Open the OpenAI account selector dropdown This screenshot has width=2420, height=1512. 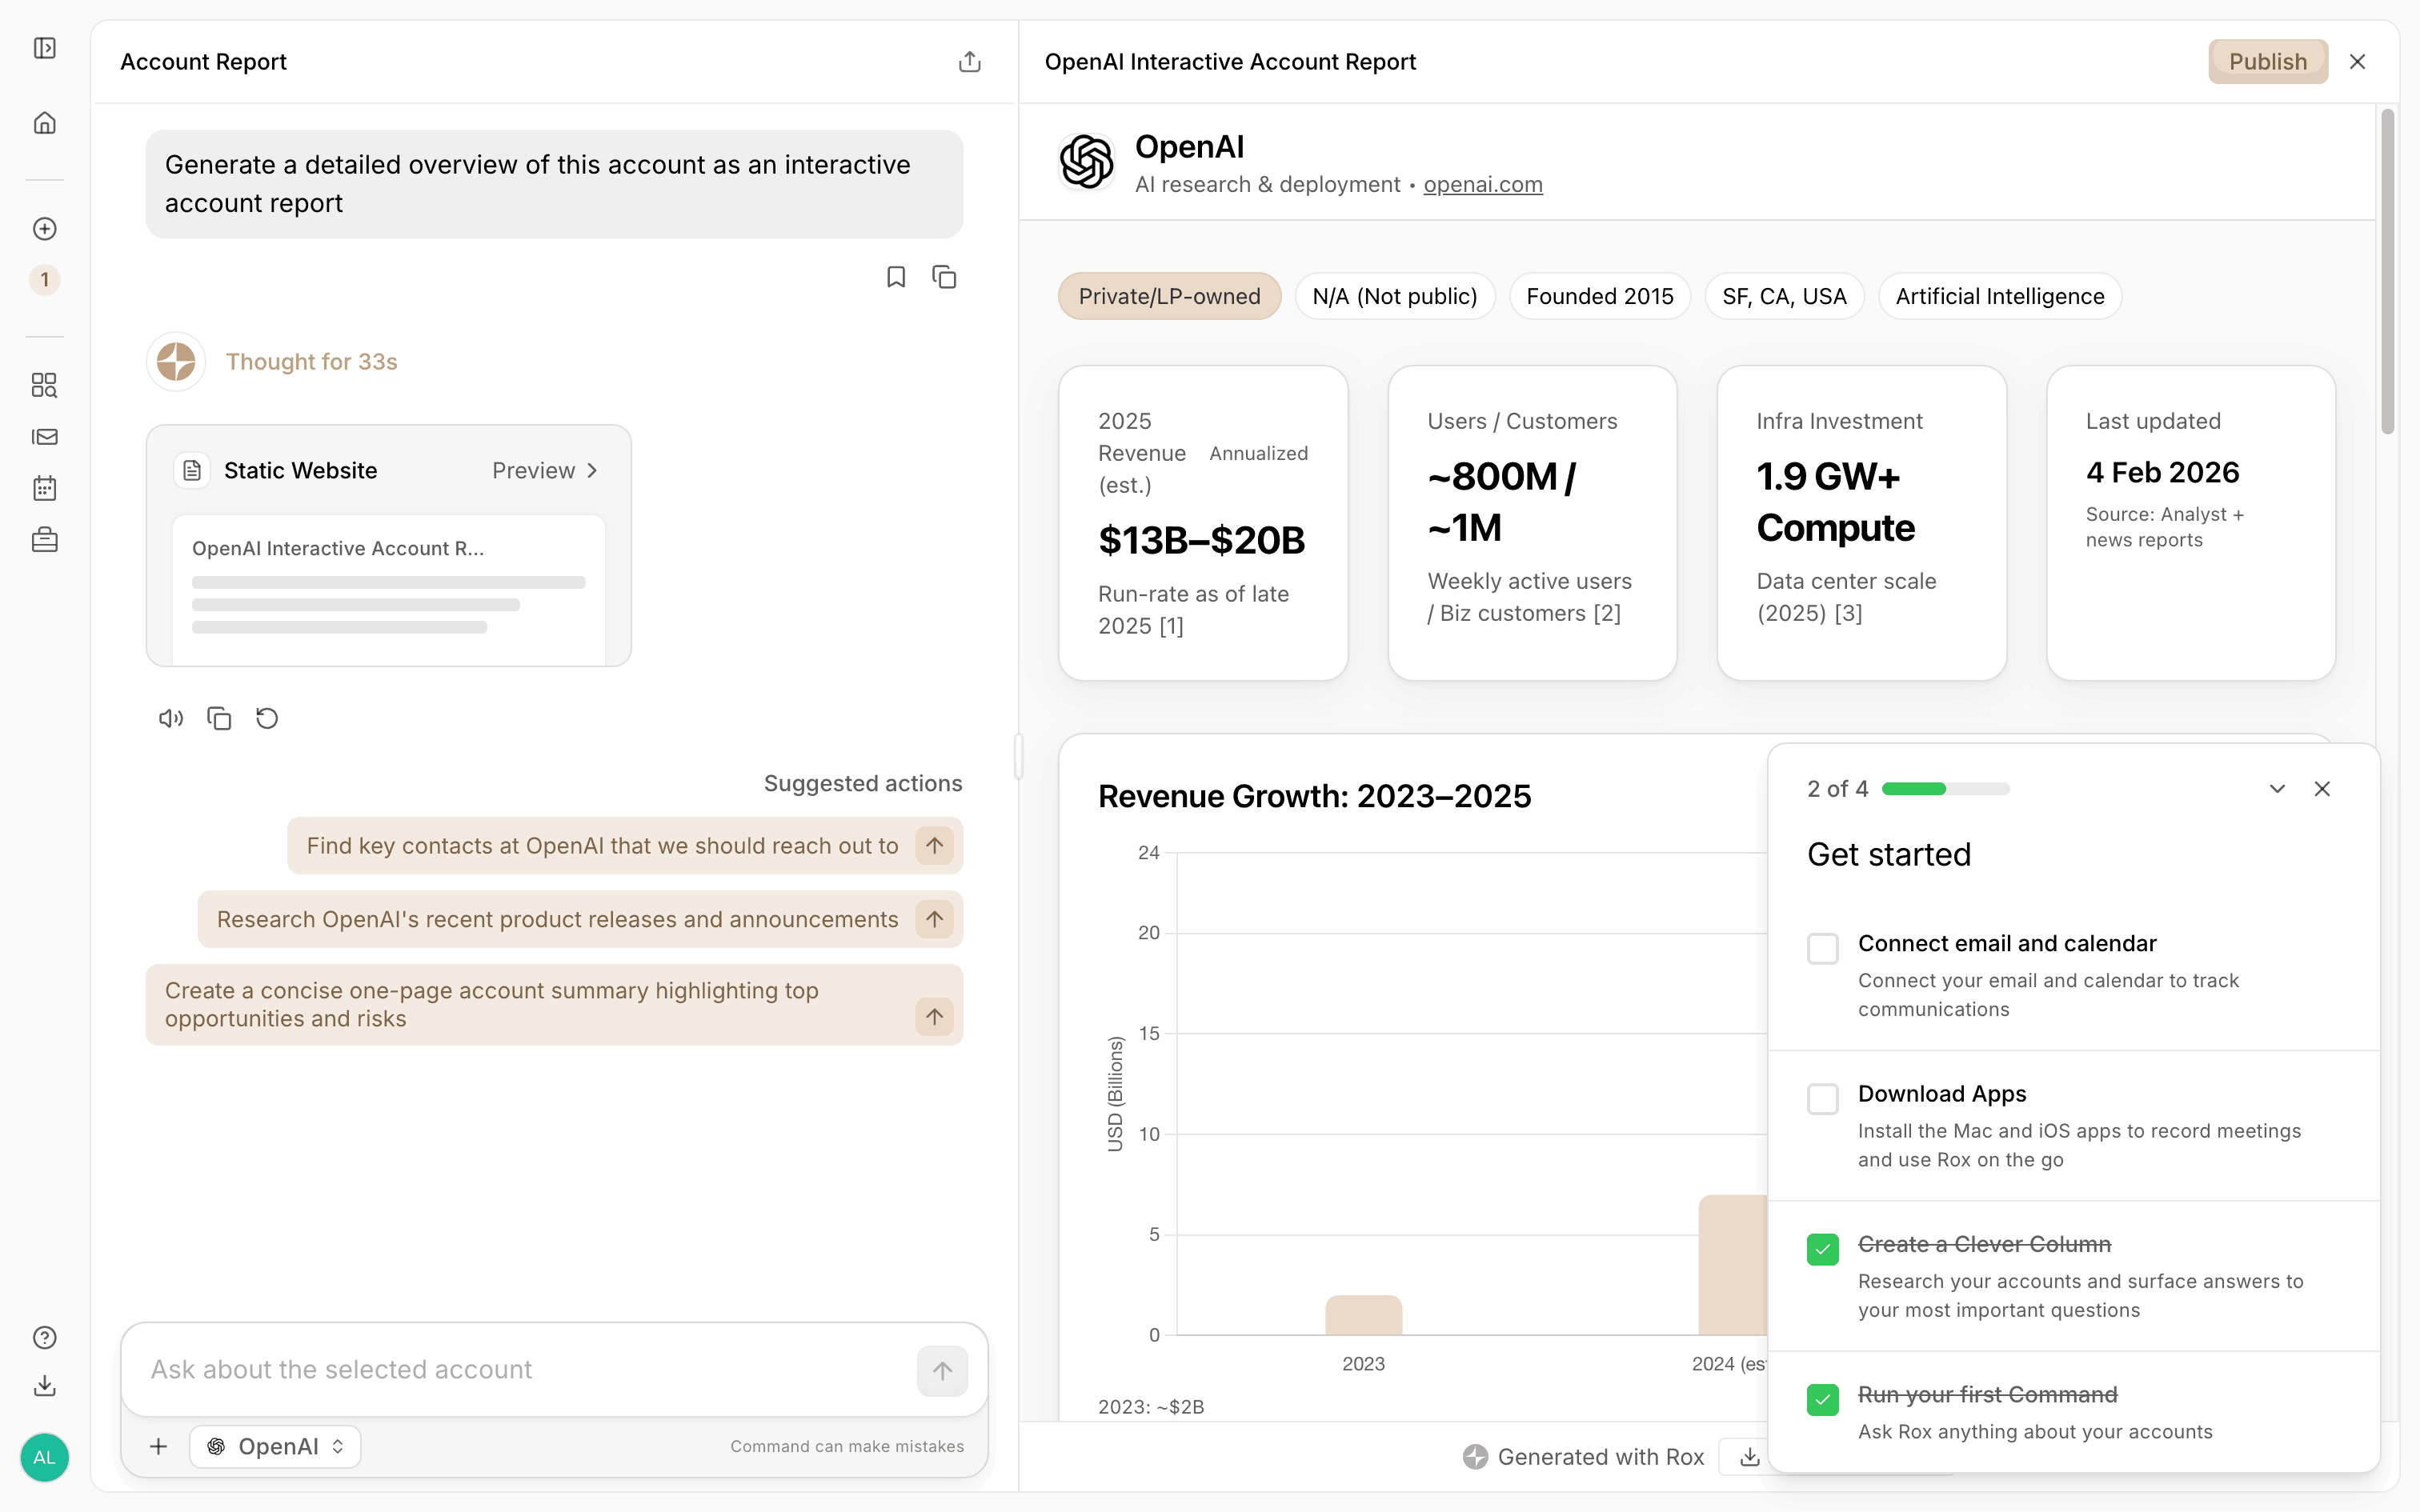[x=276, y=1446]
